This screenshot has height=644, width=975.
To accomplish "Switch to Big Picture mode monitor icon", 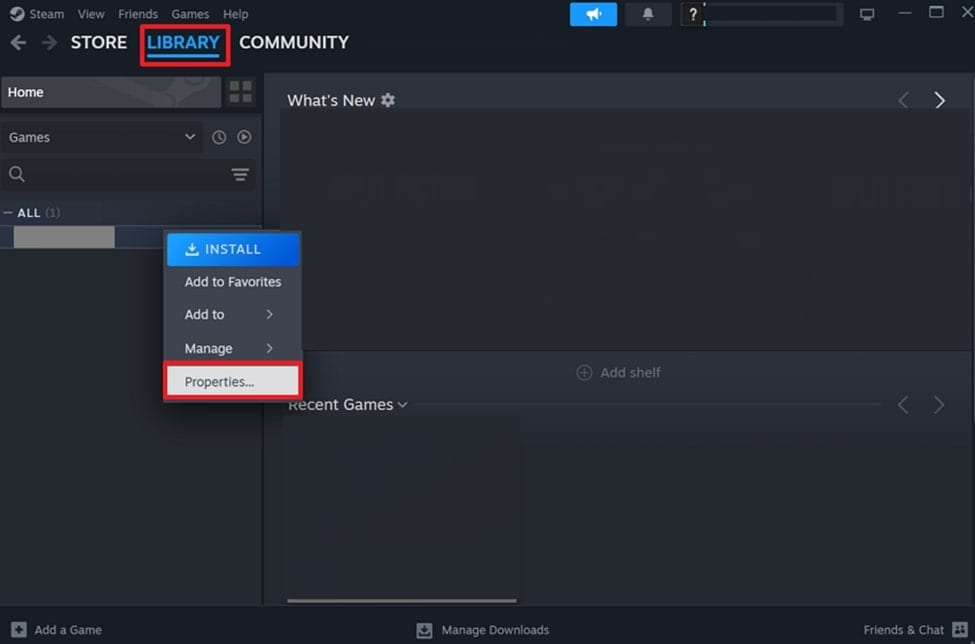I will 867,14.
